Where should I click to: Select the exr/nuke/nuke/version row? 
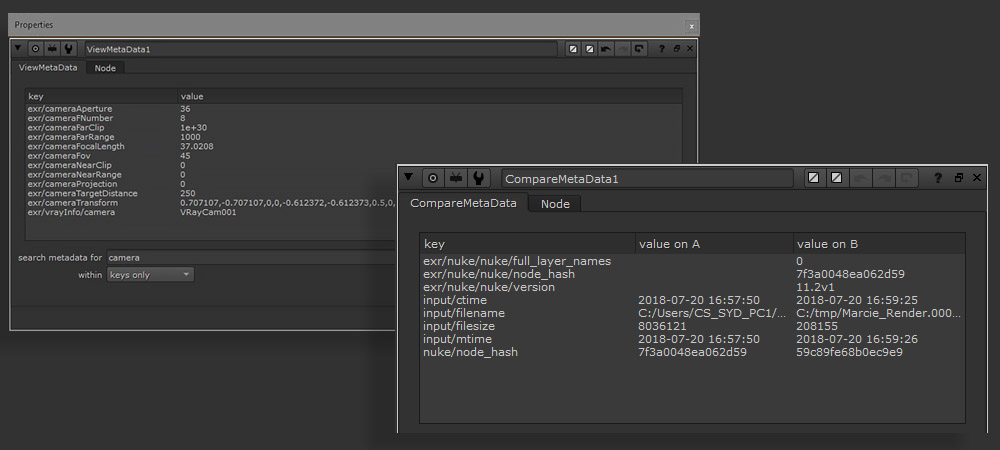[x=692, y=287]
